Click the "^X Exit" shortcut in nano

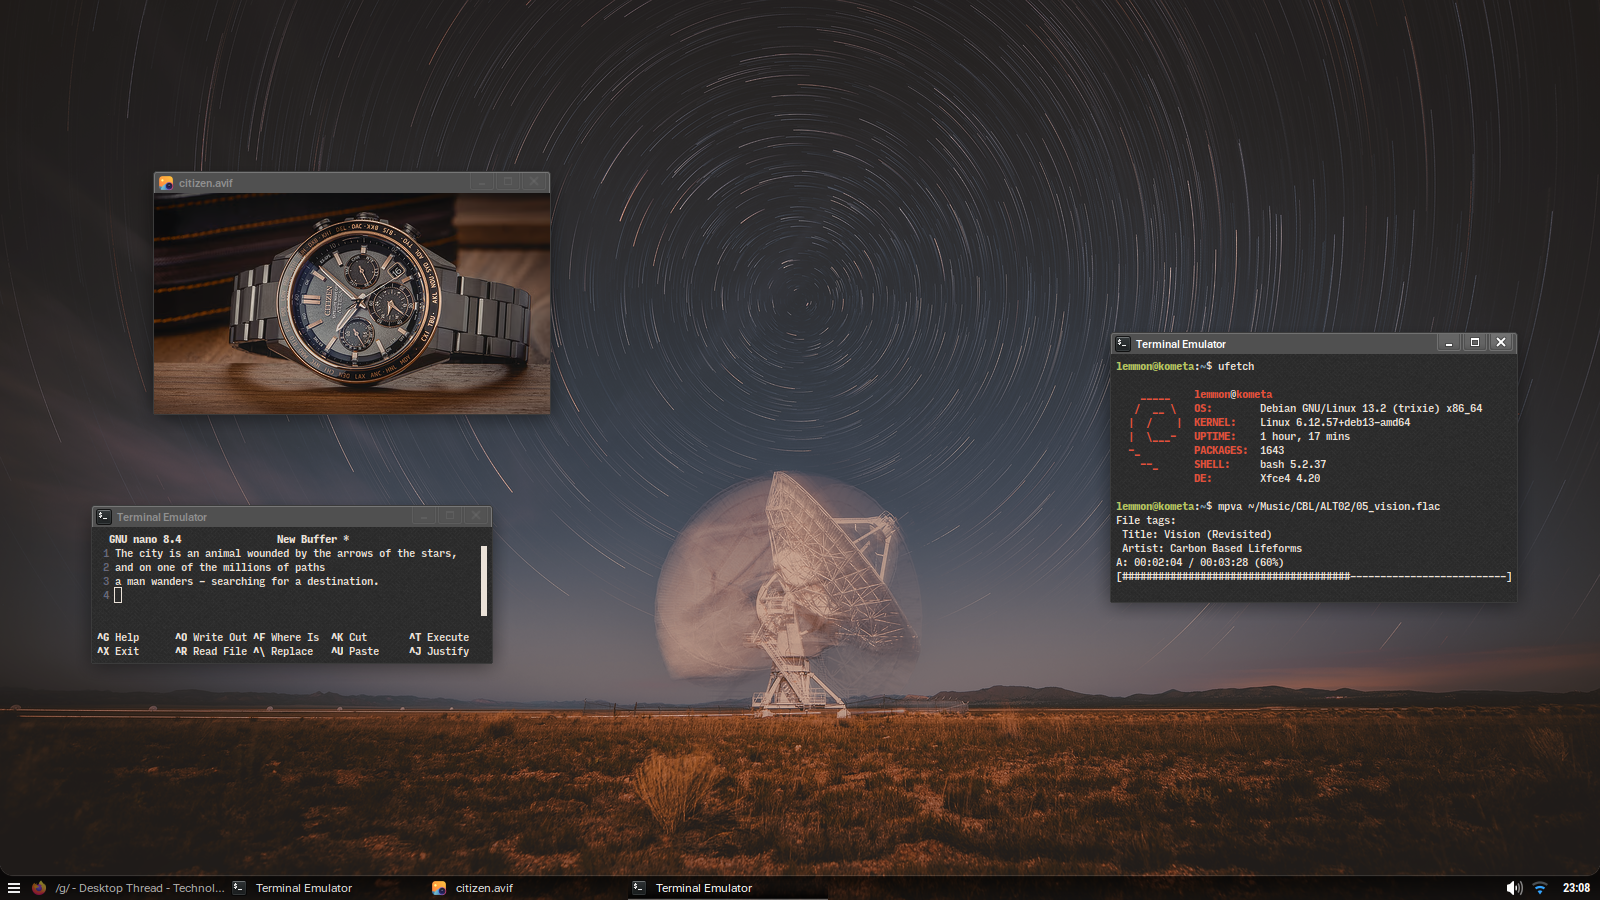pyautogui.click(x=118, y=651)
